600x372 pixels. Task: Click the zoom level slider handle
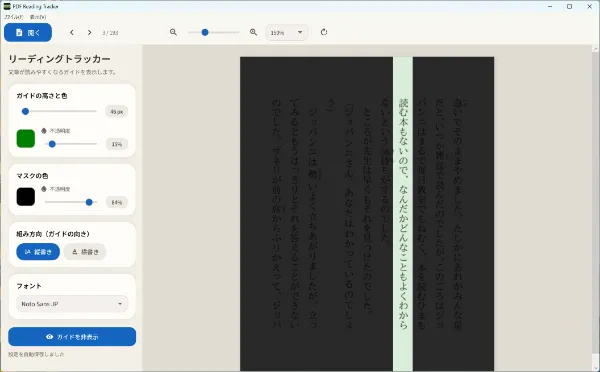click(x=205, y=32)
